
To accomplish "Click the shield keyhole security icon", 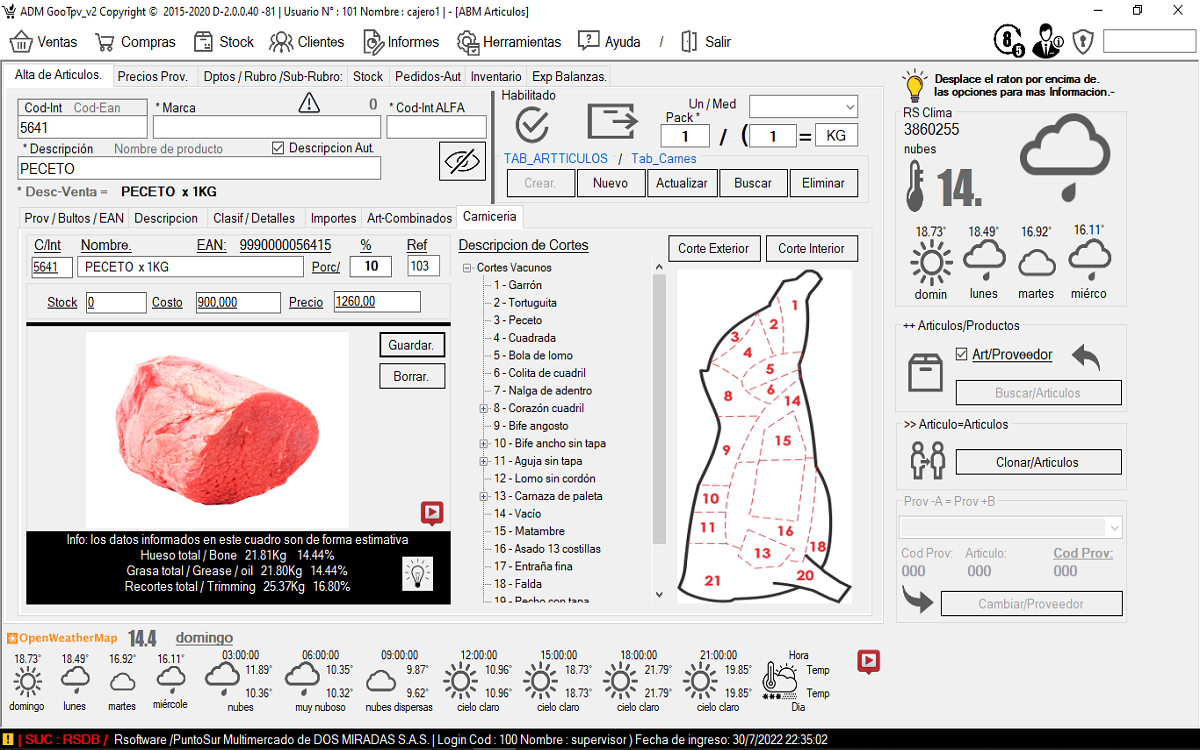I will coord(1083,42).
